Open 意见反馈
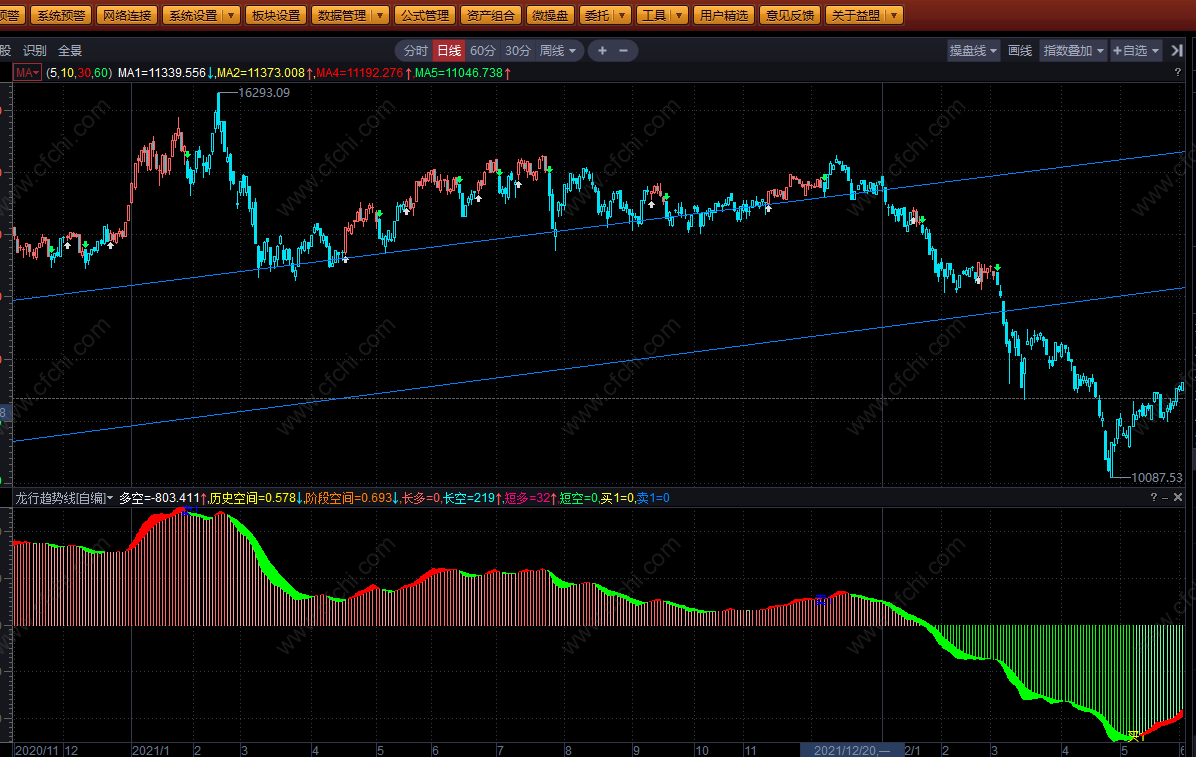 (790, 15)
